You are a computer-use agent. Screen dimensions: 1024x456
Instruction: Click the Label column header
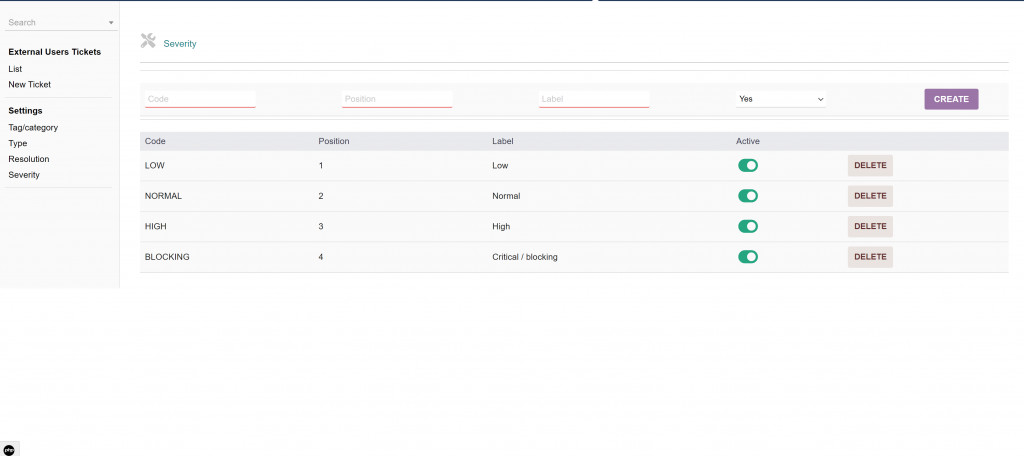(503, 141)
